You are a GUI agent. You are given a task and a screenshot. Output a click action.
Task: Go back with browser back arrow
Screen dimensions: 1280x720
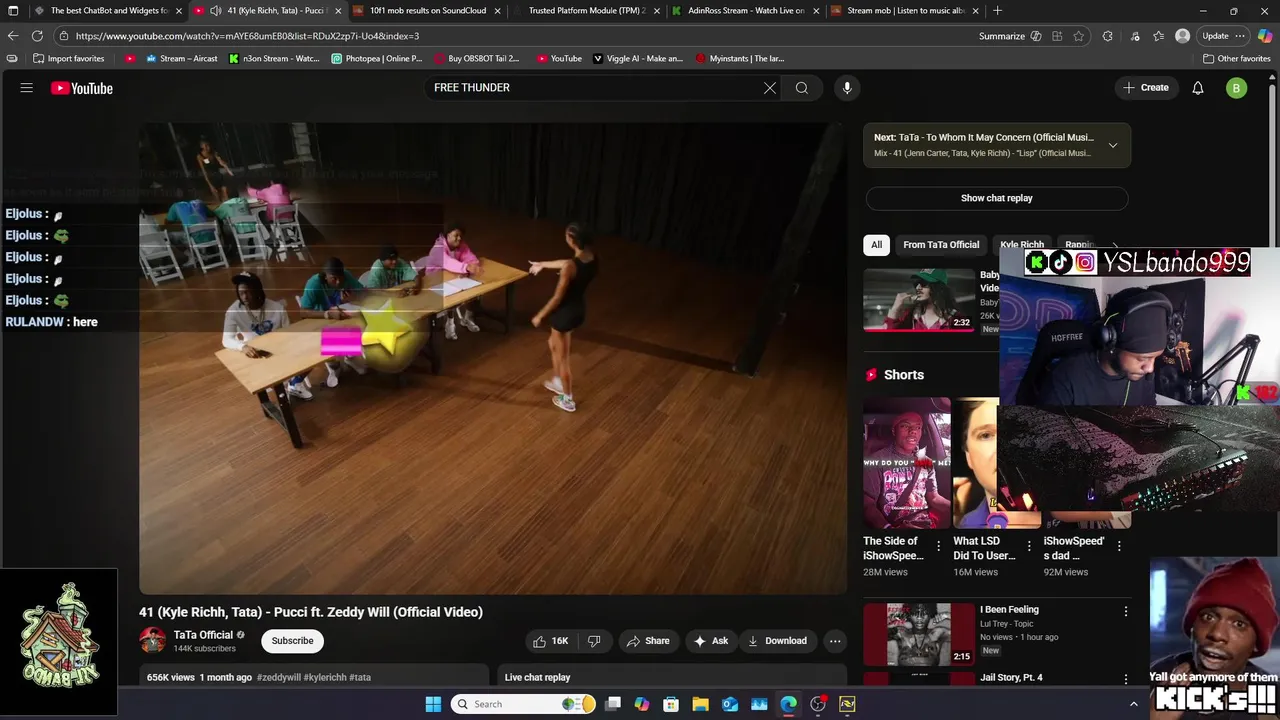13,36
